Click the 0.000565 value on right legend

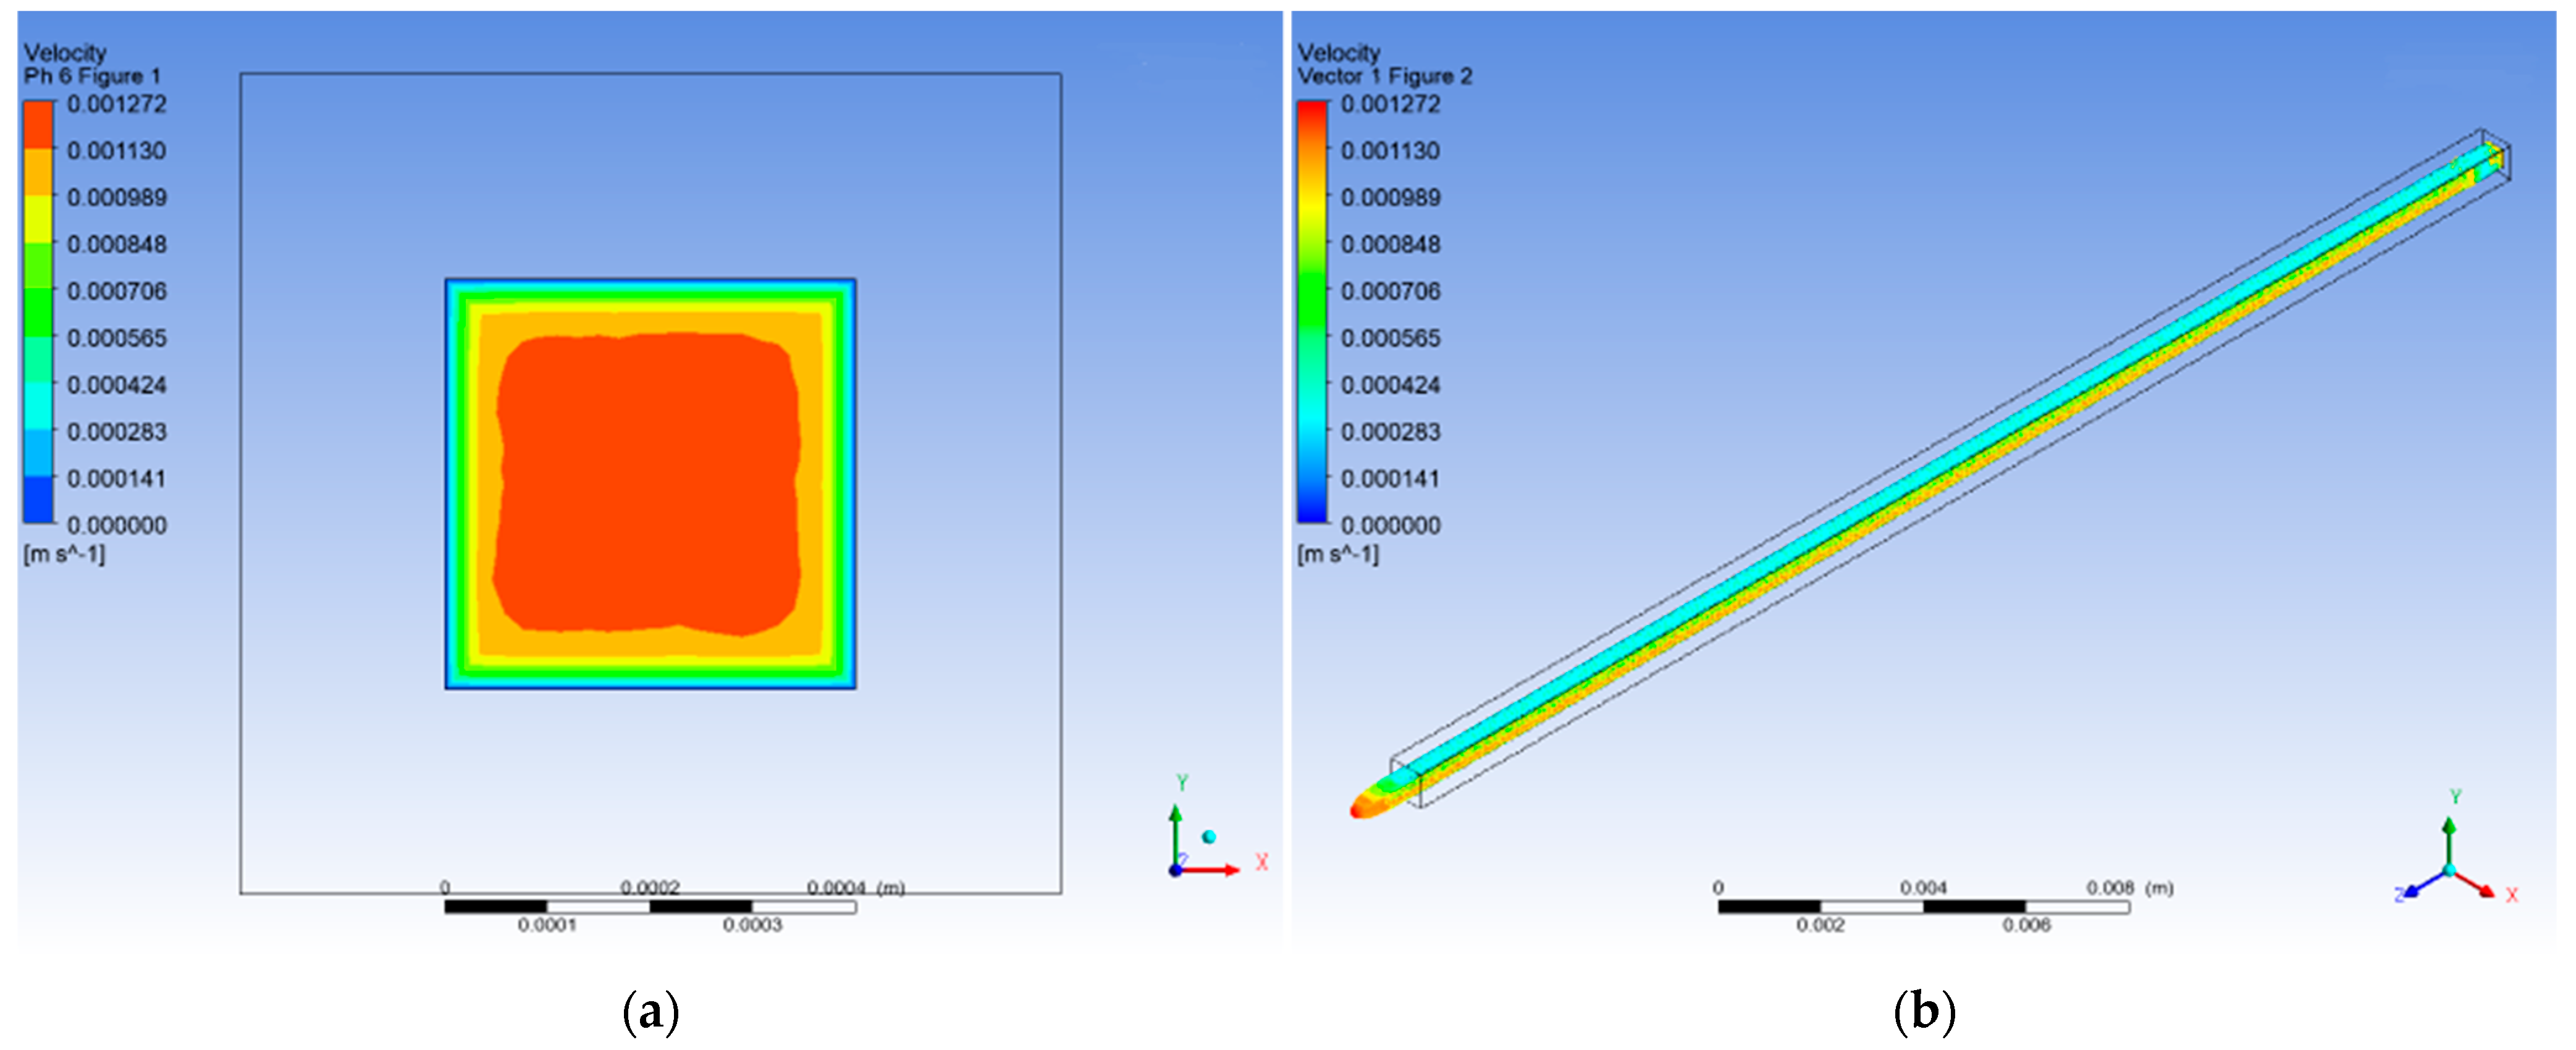pyautogui.click(x=1390, y=338)
